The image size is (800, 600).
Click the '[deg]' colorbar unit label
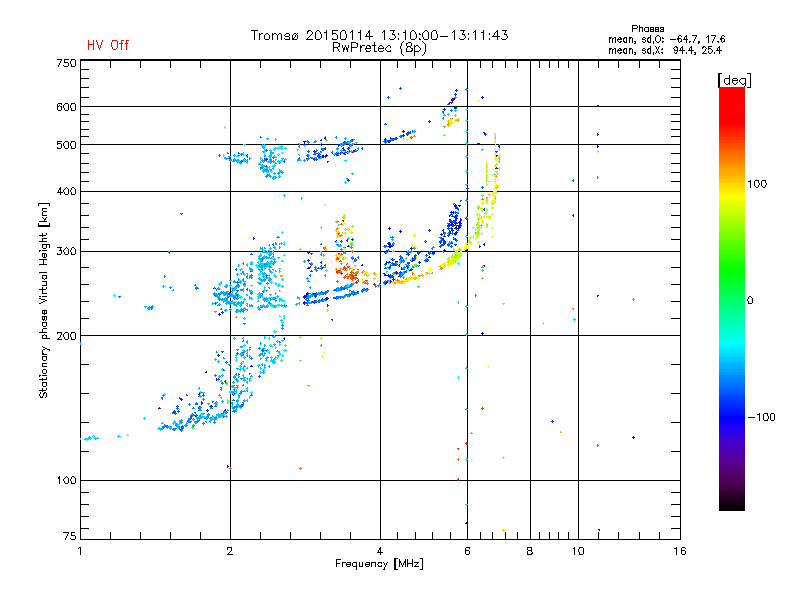coord(734,81)
